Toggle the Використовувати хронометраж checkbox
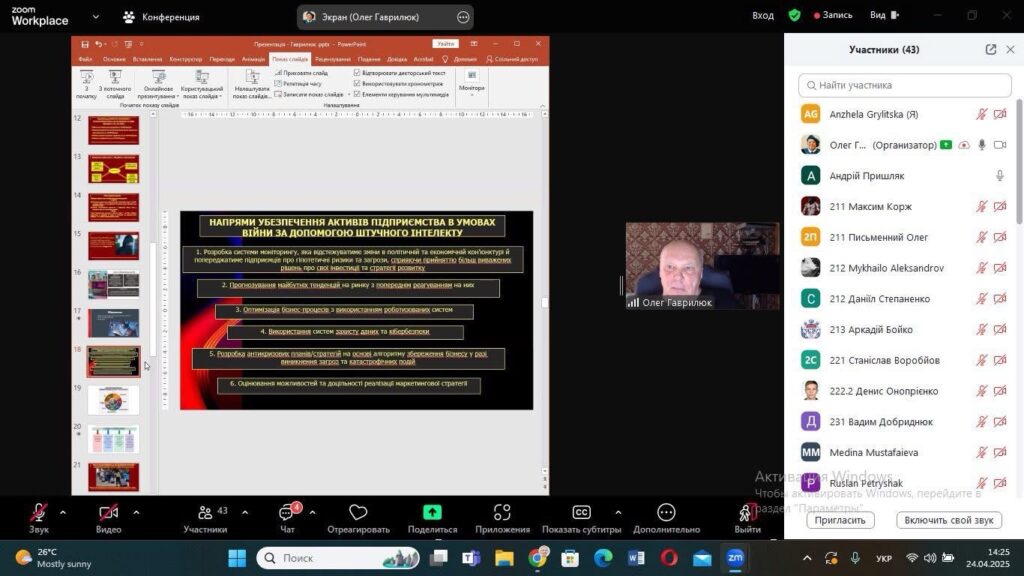 pyautogui.click(x=358, y=84)
